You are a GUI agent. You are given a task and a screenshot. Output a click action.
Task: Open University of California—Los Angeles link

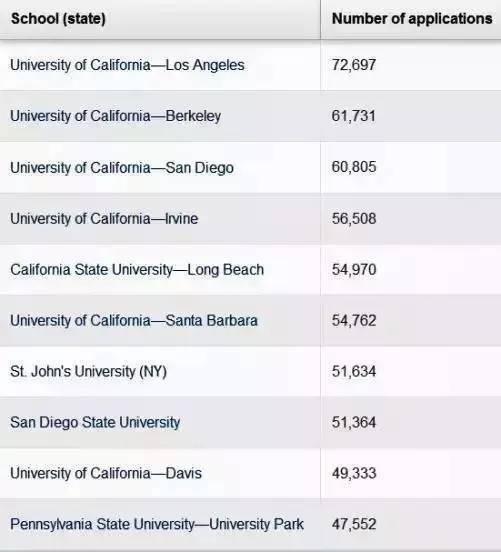[127, 65]
